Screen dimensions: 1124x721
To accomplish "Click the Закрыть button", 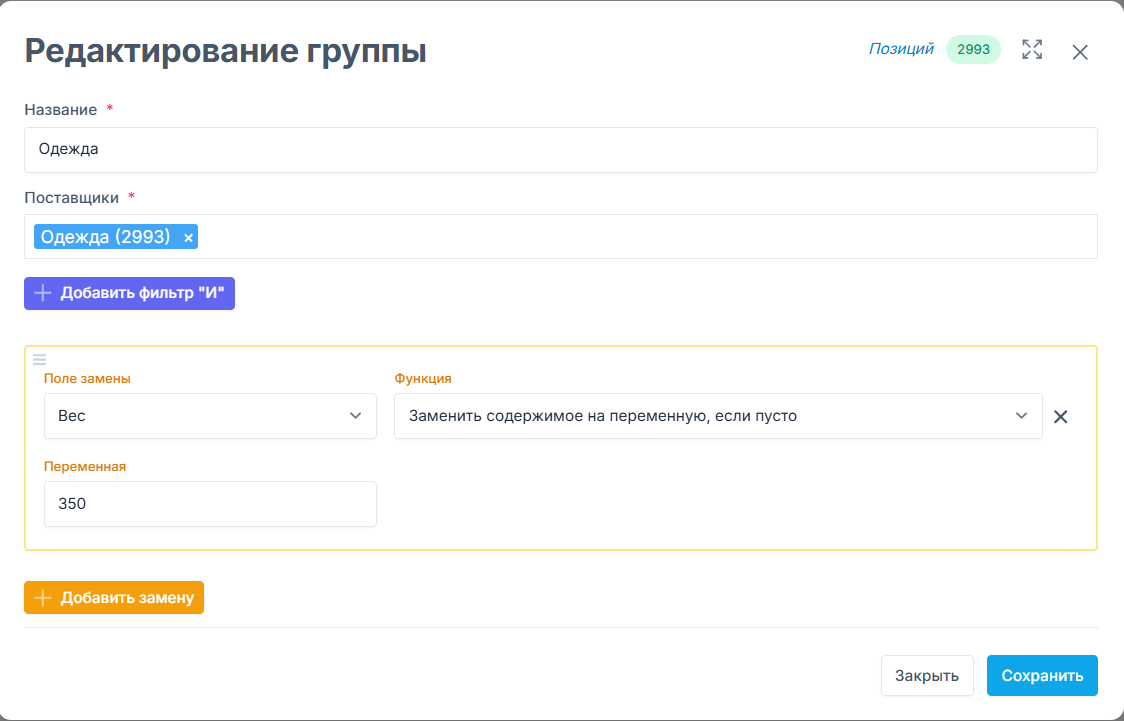I will pos(926,675).
